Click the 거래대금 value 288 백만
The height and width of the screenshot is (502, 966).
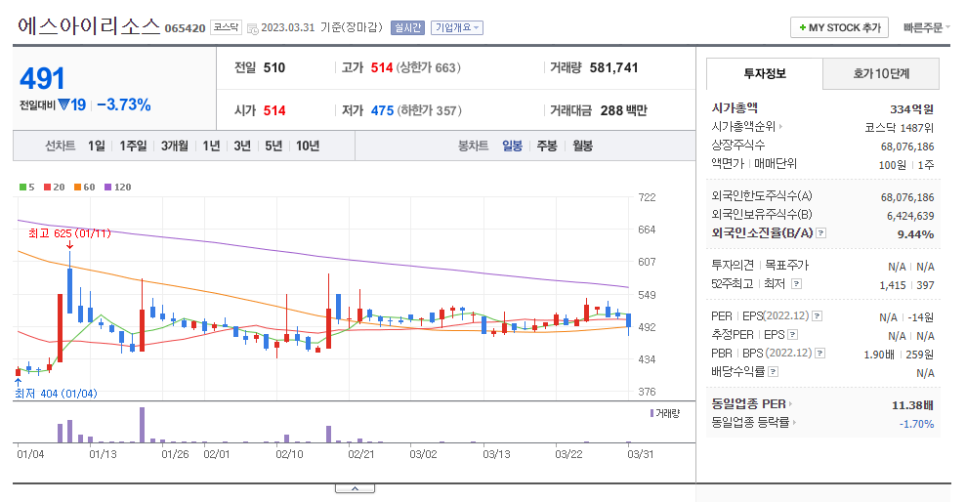tap(623, 111)
